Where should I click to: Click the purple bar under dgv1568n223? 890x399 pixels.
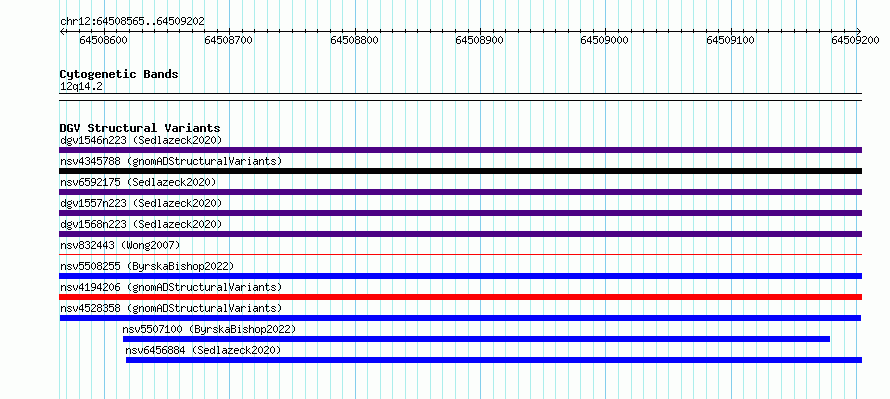coord(460,234)
